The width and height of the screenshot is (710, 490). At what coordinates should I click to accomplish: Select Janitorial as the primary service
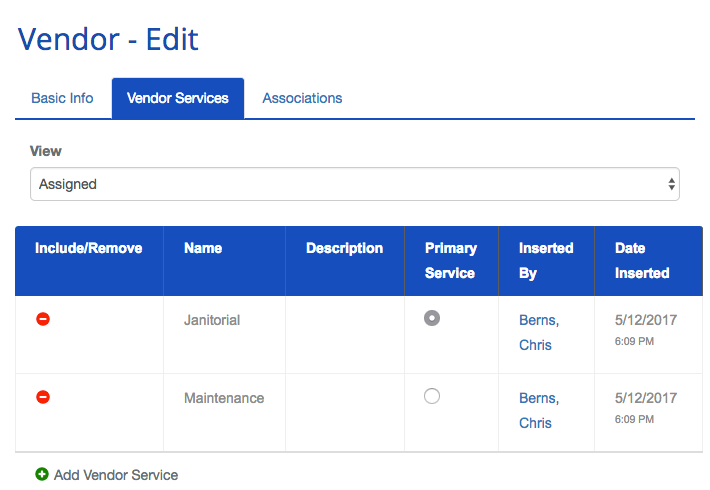(432, 318)
